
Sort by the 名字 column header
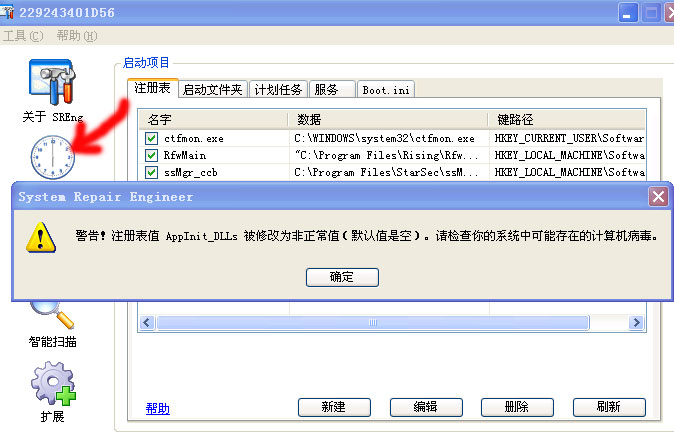pyautogui.click(x=213, y=119)
